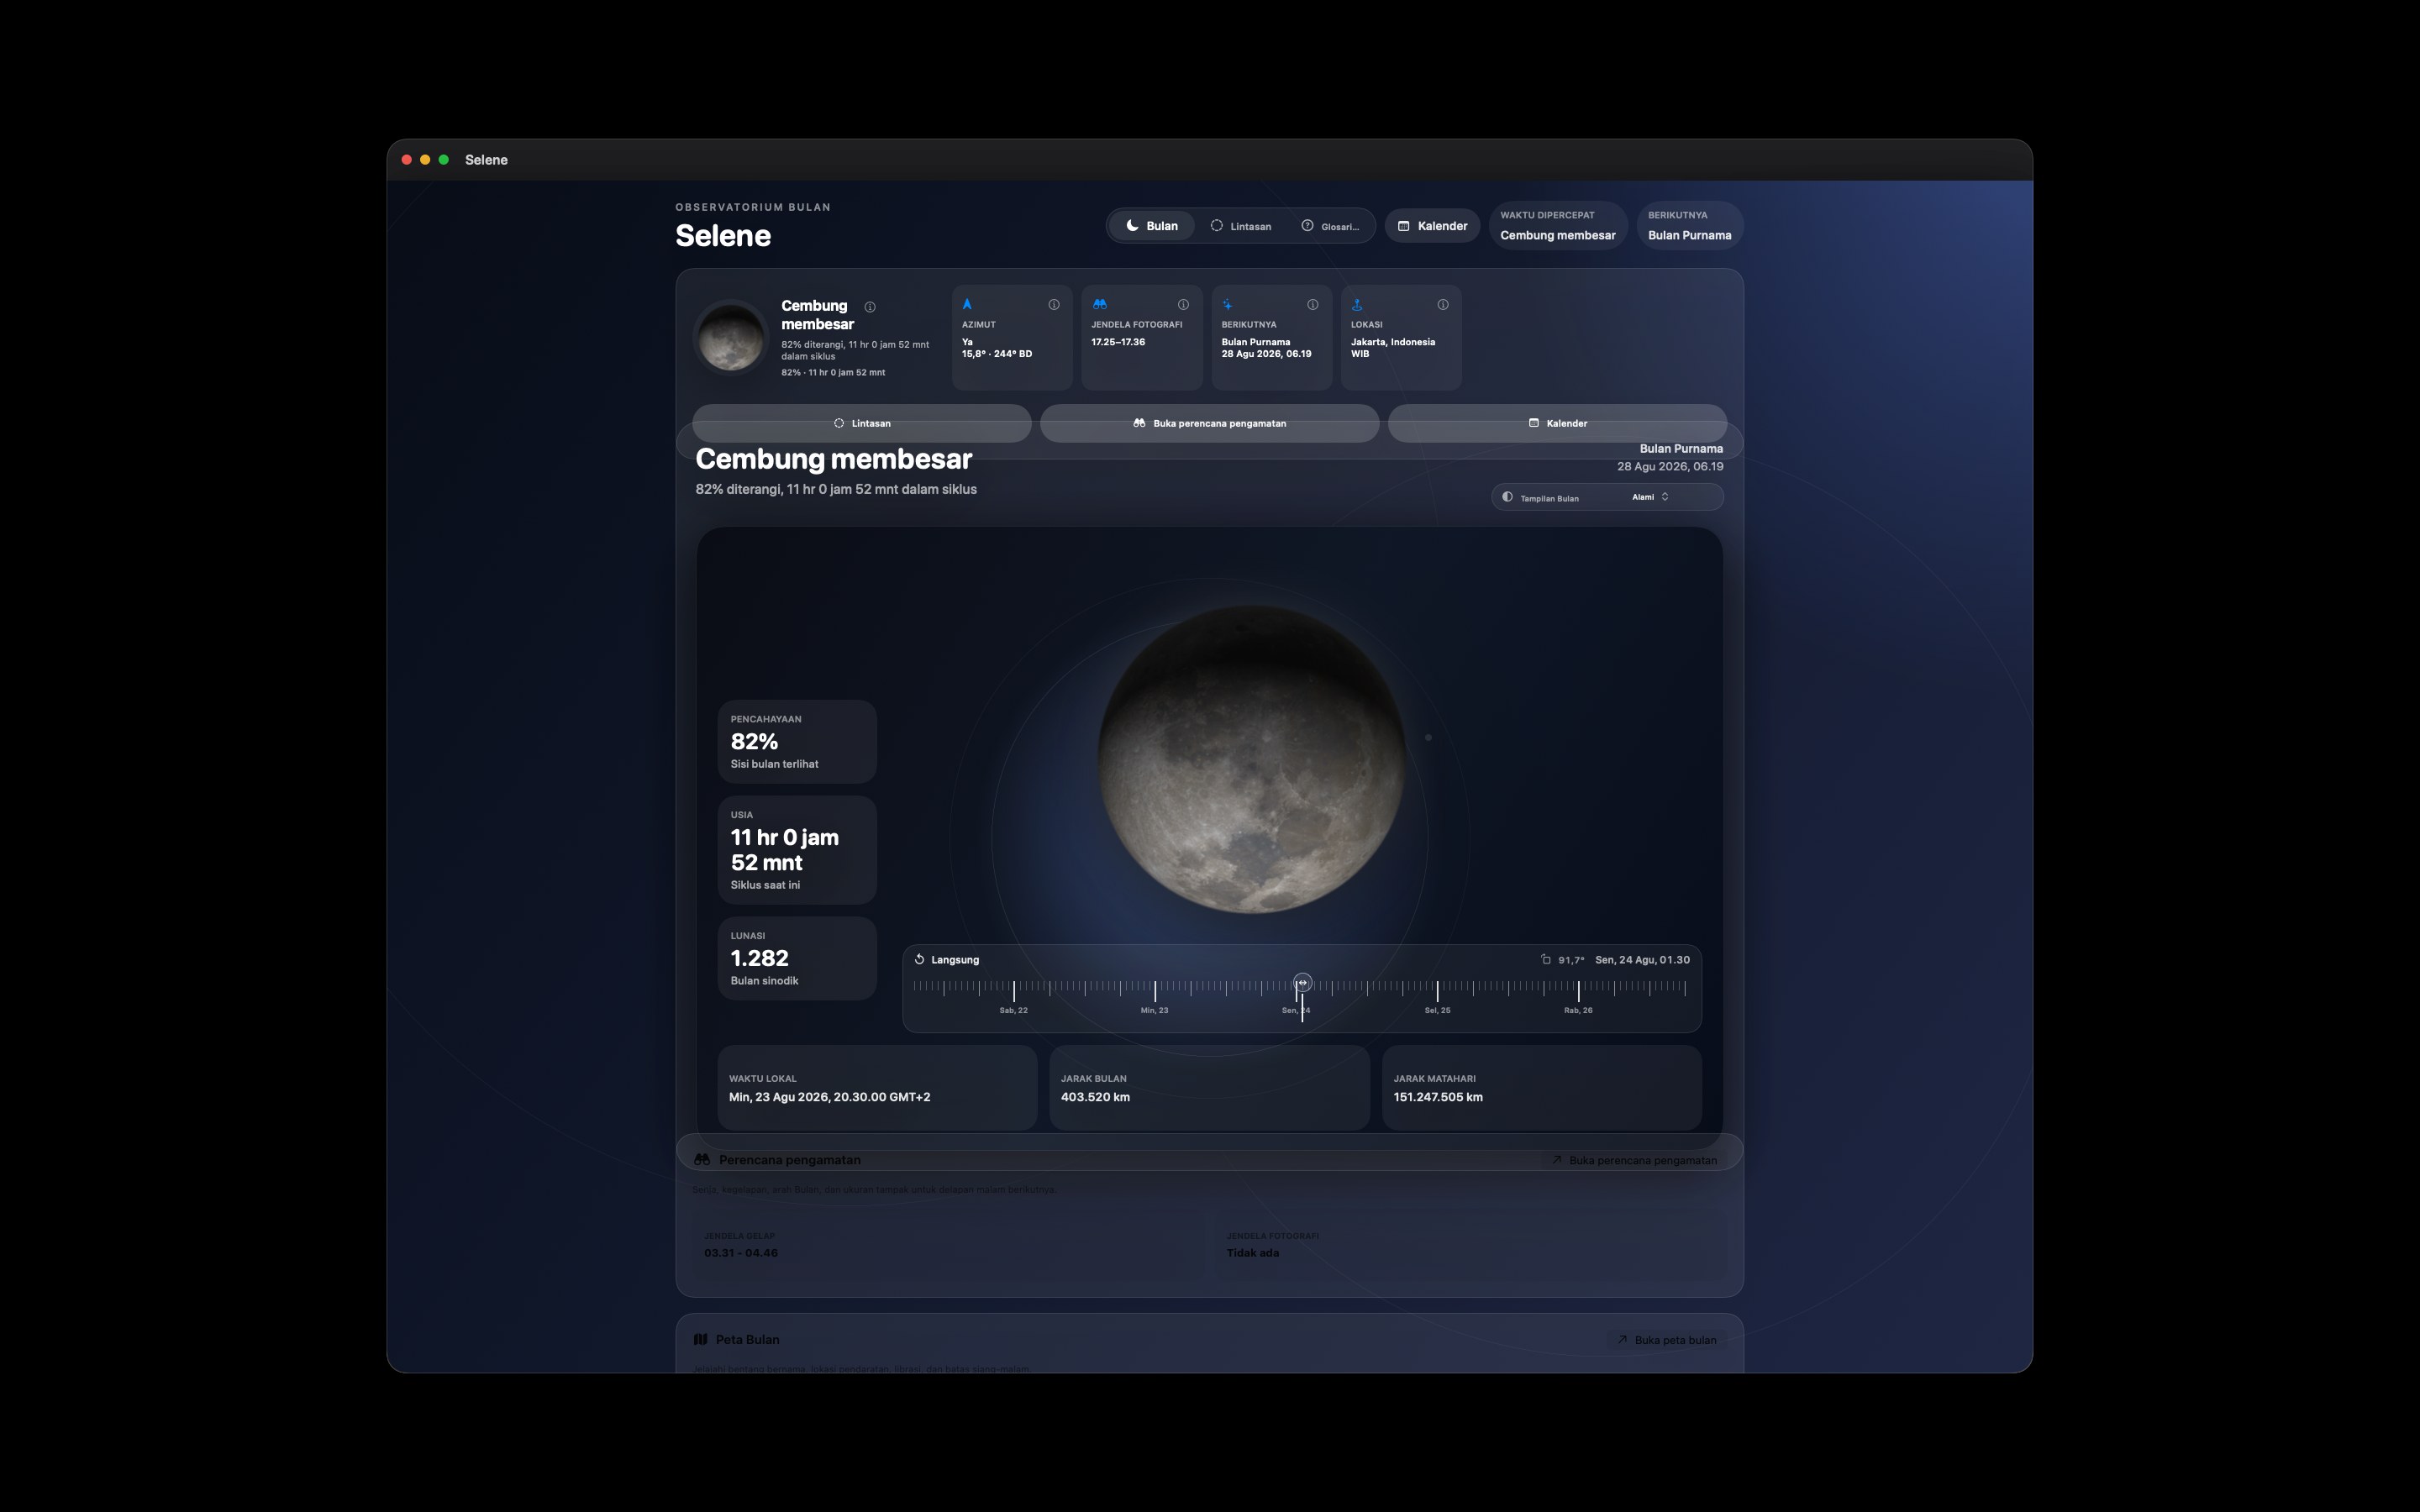2420x1512 pixels.
Task: Click the Selene app title heading
Action: pos(723,236)
